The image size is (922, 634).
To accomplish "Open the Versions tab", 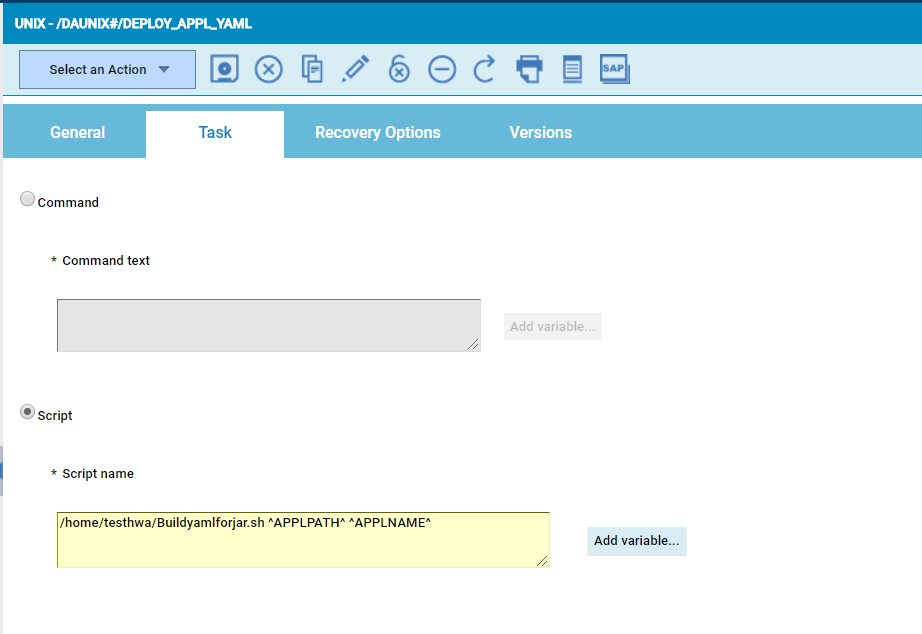I will point(540,133).
